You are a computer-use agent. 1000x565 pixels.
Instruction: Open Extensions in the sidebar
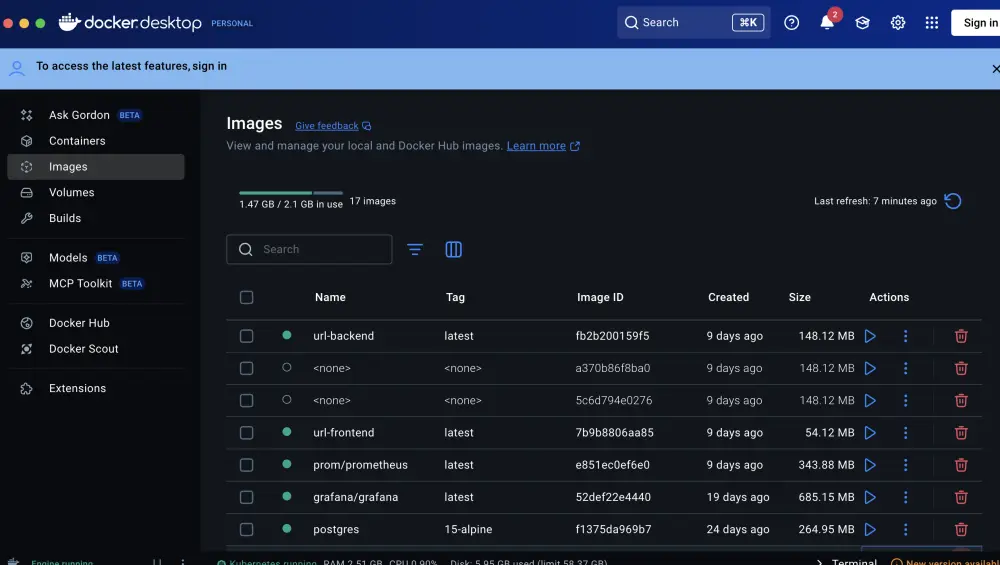96,388
